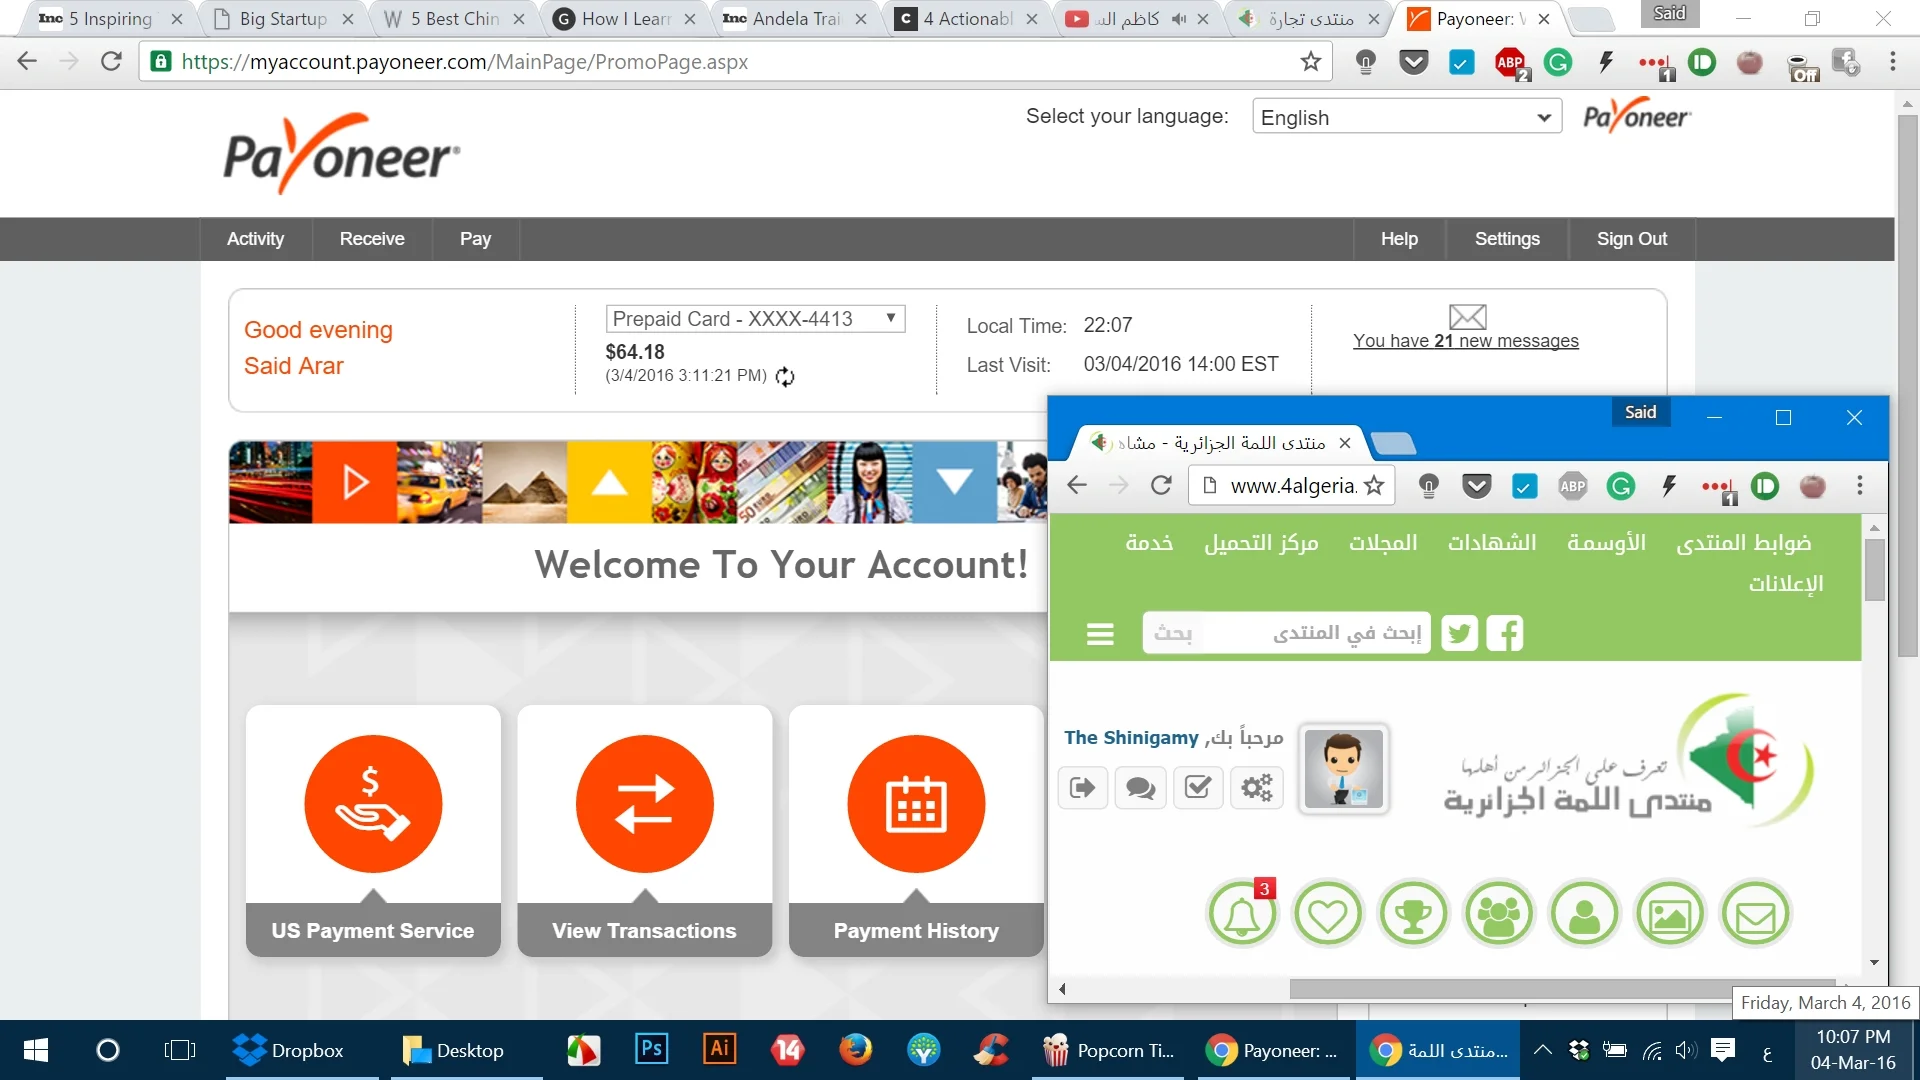1920x1080 pixels.
Task: Open the Activity menu
Action: [x=255, y=239]
